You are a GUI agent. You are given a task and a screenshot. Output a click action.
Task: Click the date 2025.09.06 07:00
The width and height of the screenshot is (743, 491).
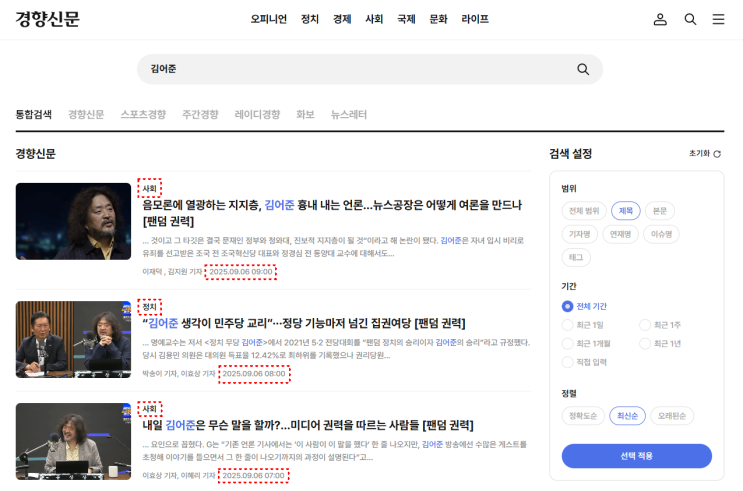click(254, 475)
